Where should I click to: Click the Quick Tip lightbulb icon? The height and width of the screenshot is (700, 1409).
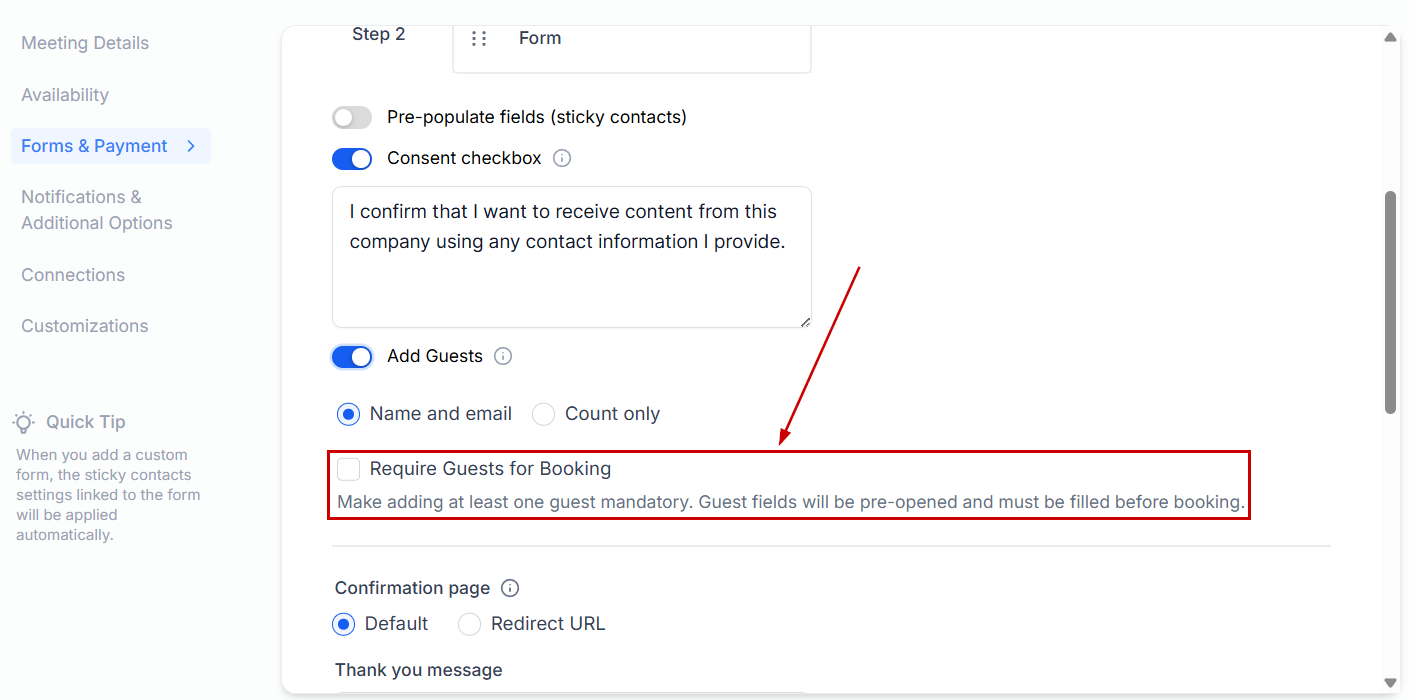click(24, 422)
